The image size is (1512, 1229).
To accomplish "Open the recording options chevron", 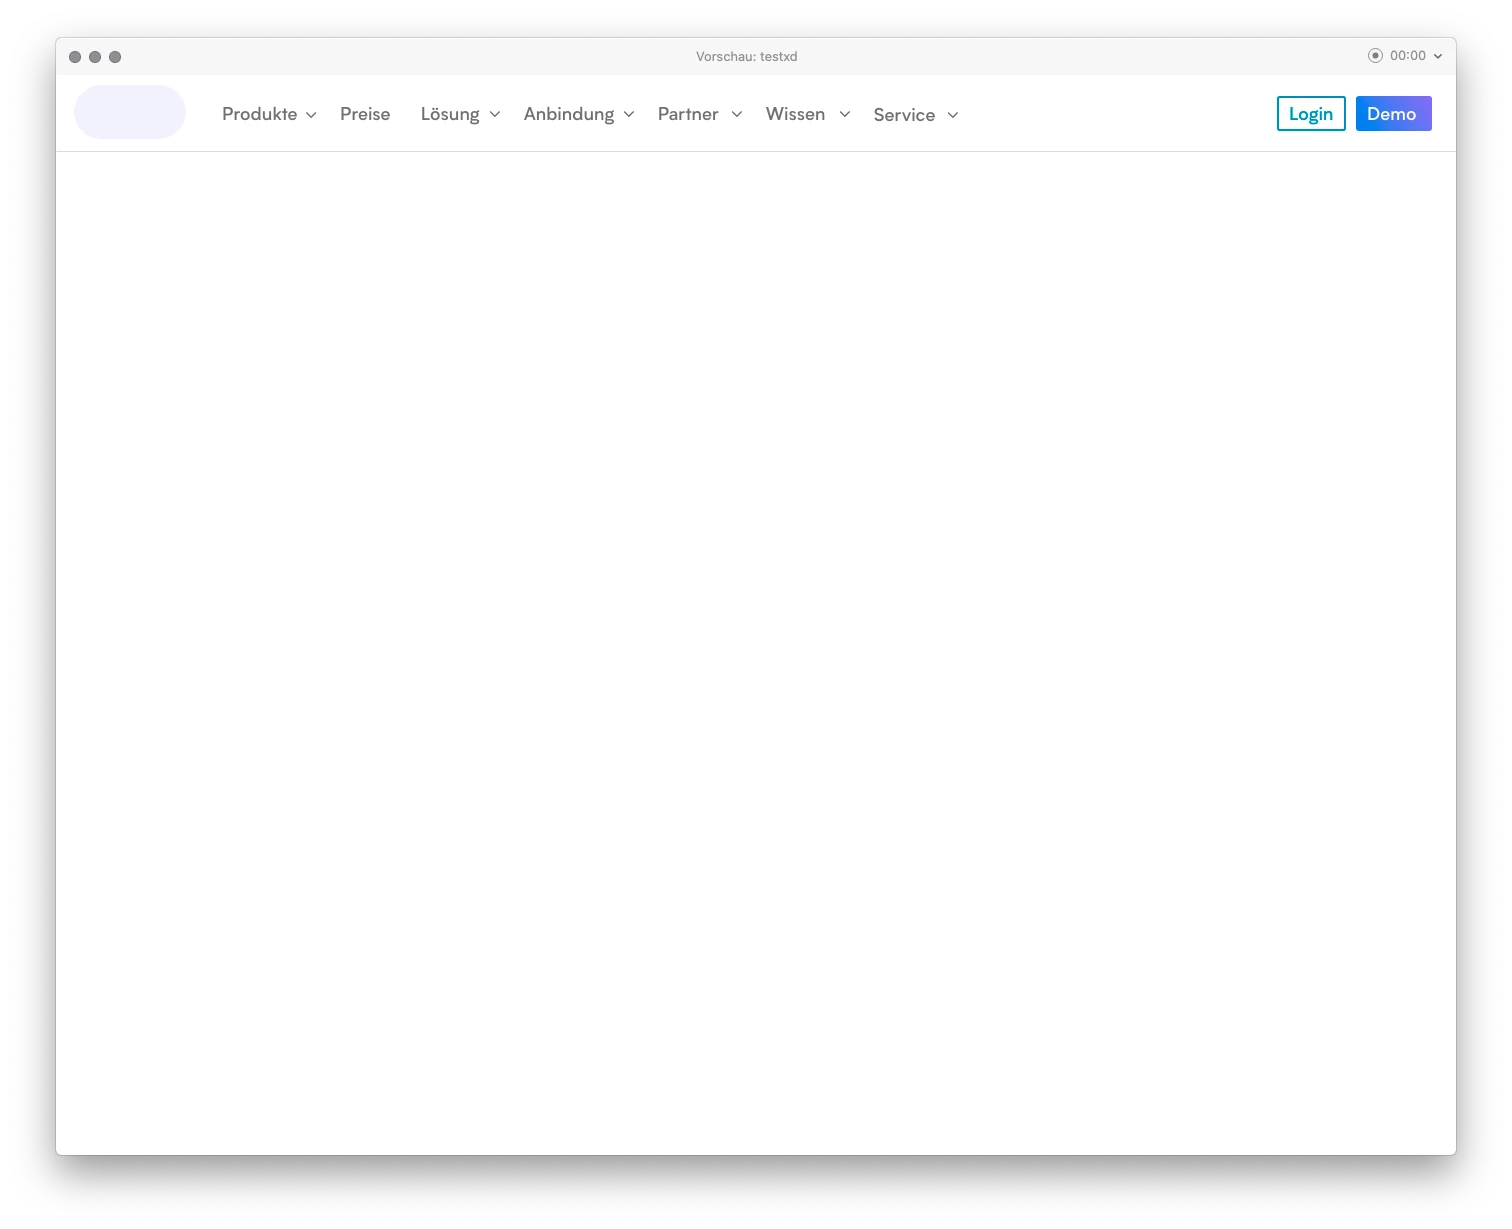I will pos(1438,56).
